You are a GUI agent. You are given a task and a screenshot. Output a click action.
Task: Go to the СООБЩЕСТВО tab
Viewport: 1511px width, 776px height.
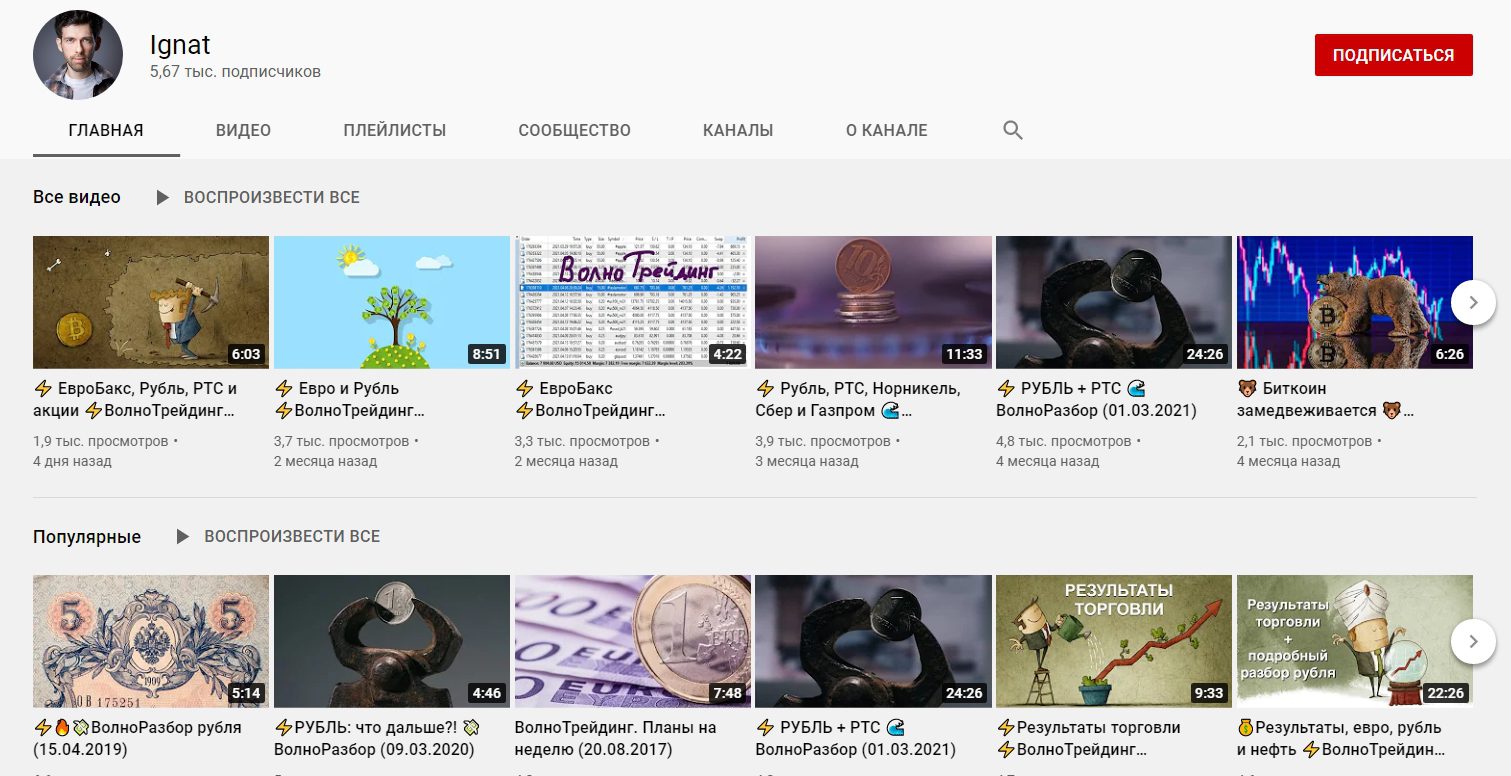pos(574,130)
